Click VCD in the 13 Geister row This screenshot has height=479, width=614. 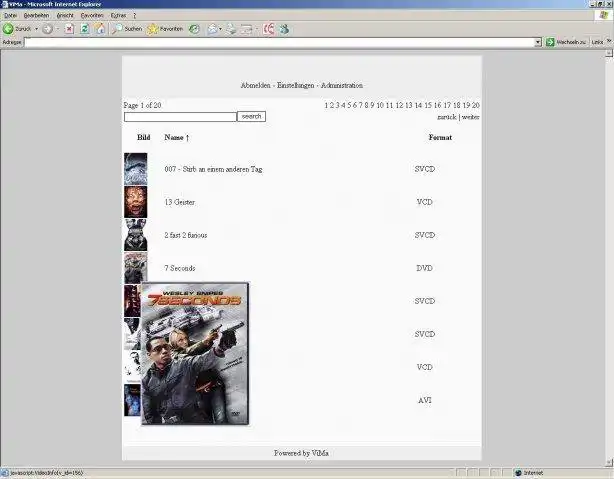click(425, 202)
